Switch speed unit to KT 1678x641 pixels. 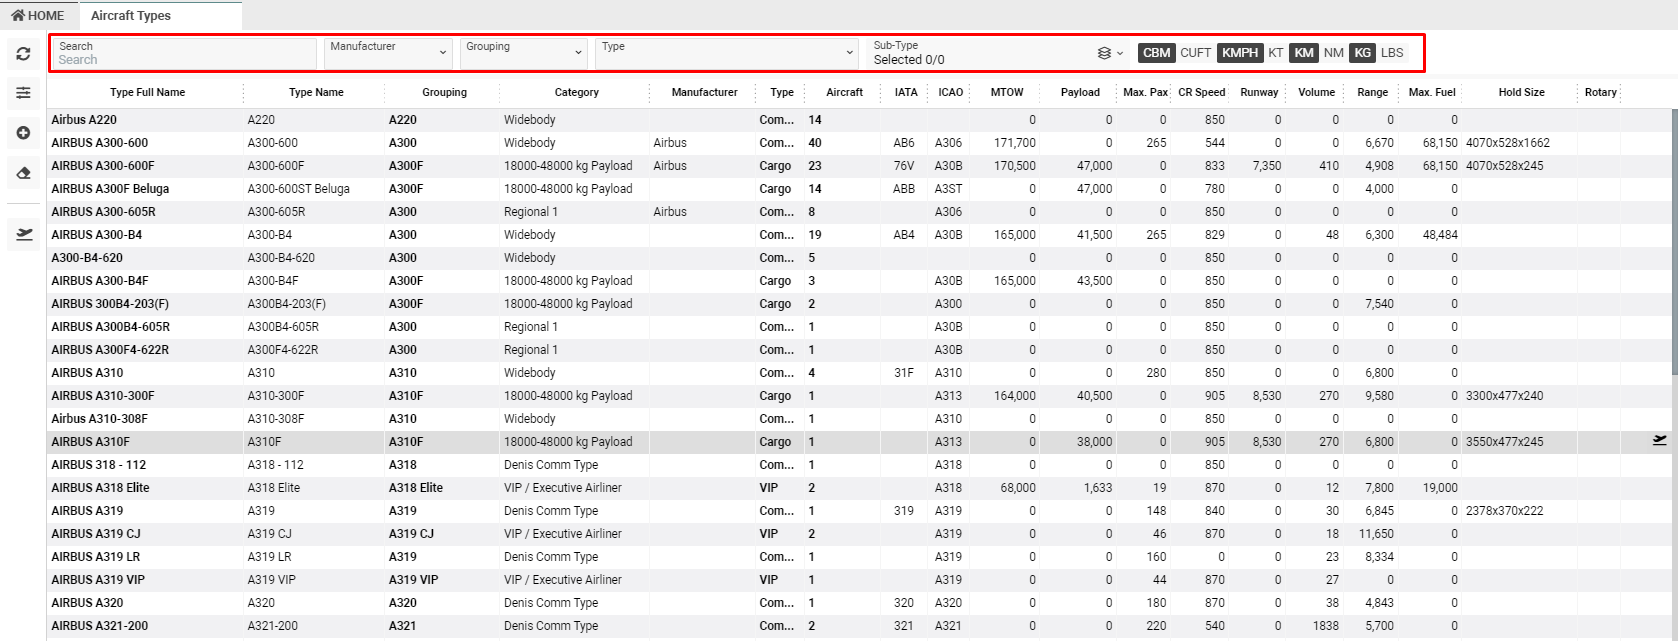click(1275, 53)
